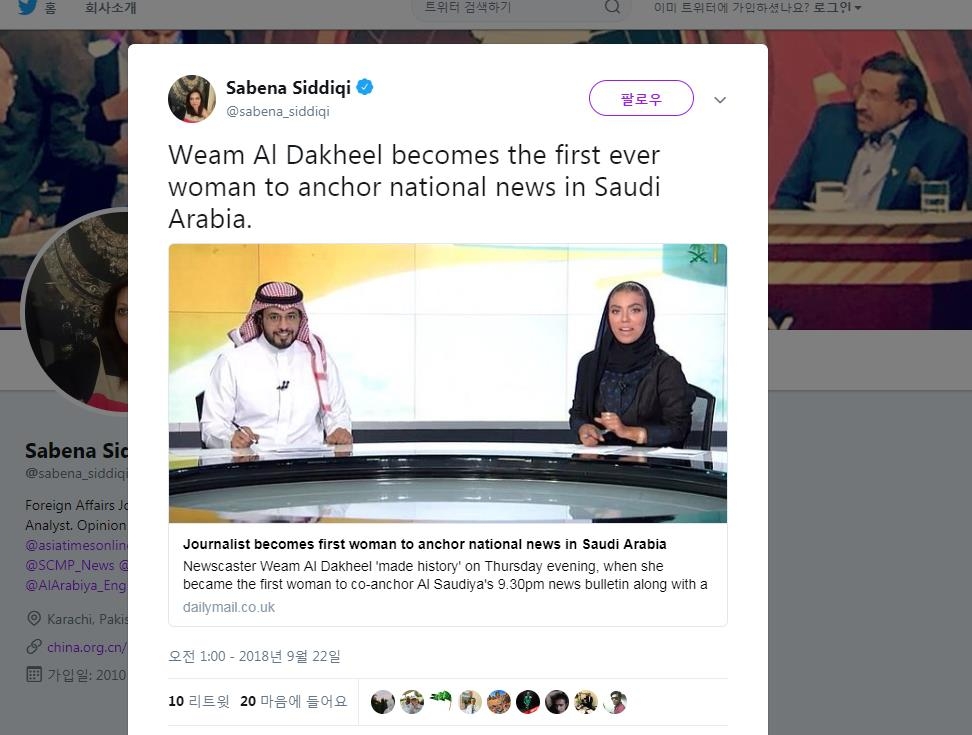Click the last liker avatar in row
Image resolution: width=972 pixels, height=735 pixels.
pos(615,702)
